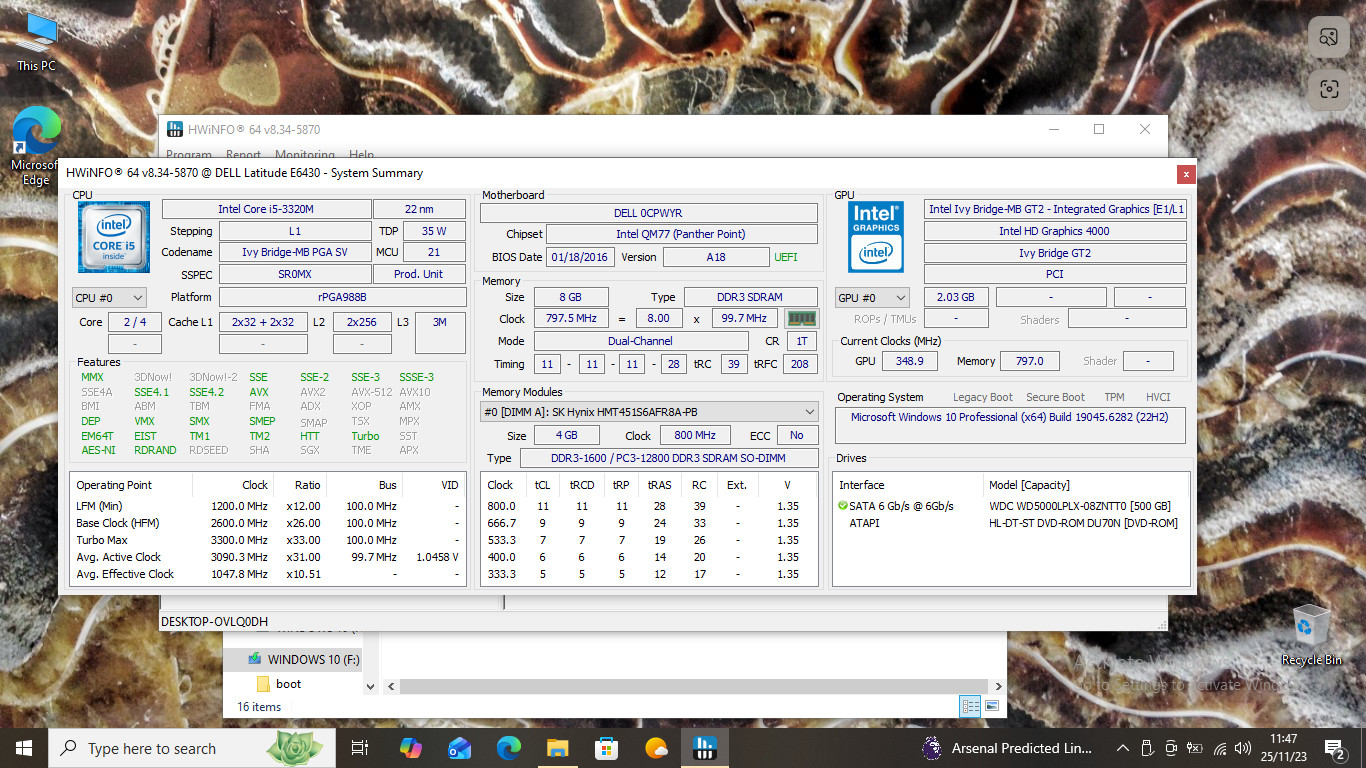Open File Explorer from the taskbar
The image size is (1366, 768).
click(558, 748)
